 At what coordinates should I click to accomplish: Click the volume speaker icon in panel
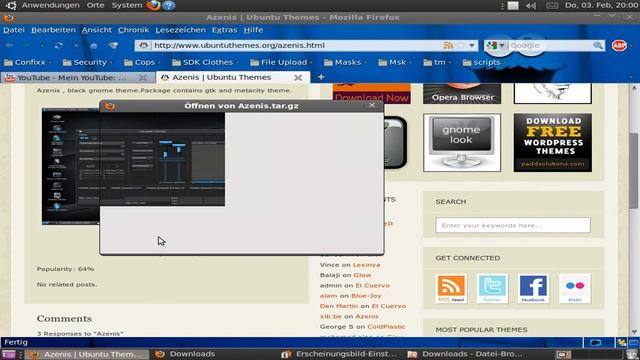[531, 5]
